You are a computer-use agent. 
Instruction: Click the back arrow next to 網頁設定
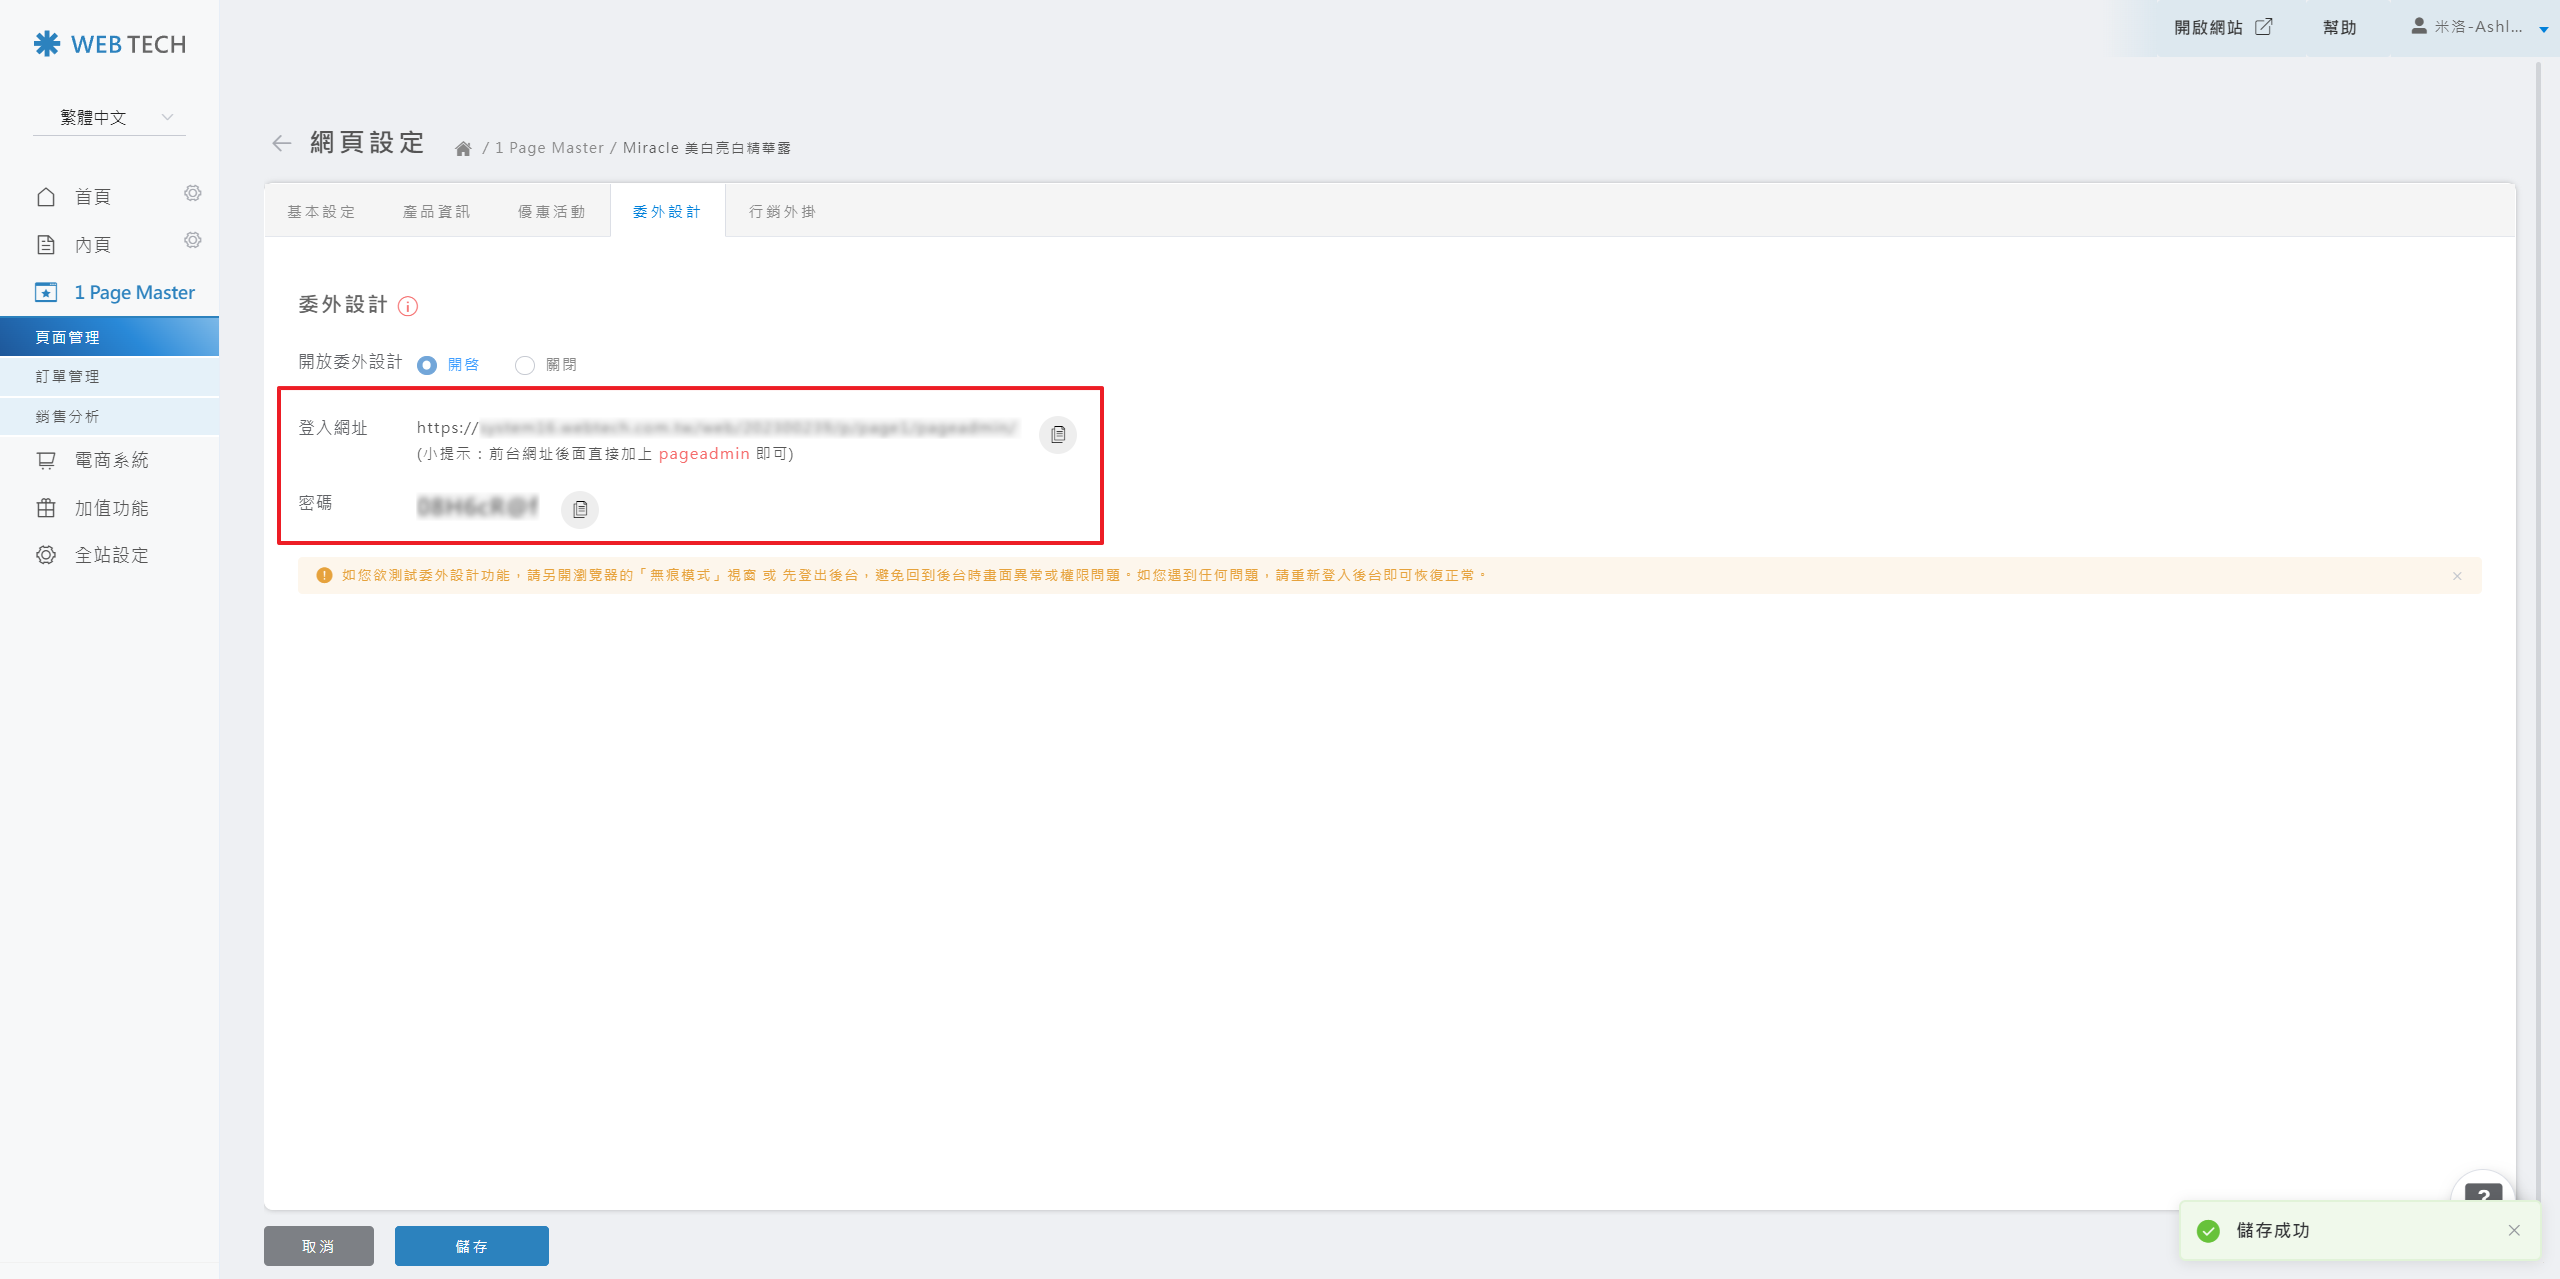(282, 143)
